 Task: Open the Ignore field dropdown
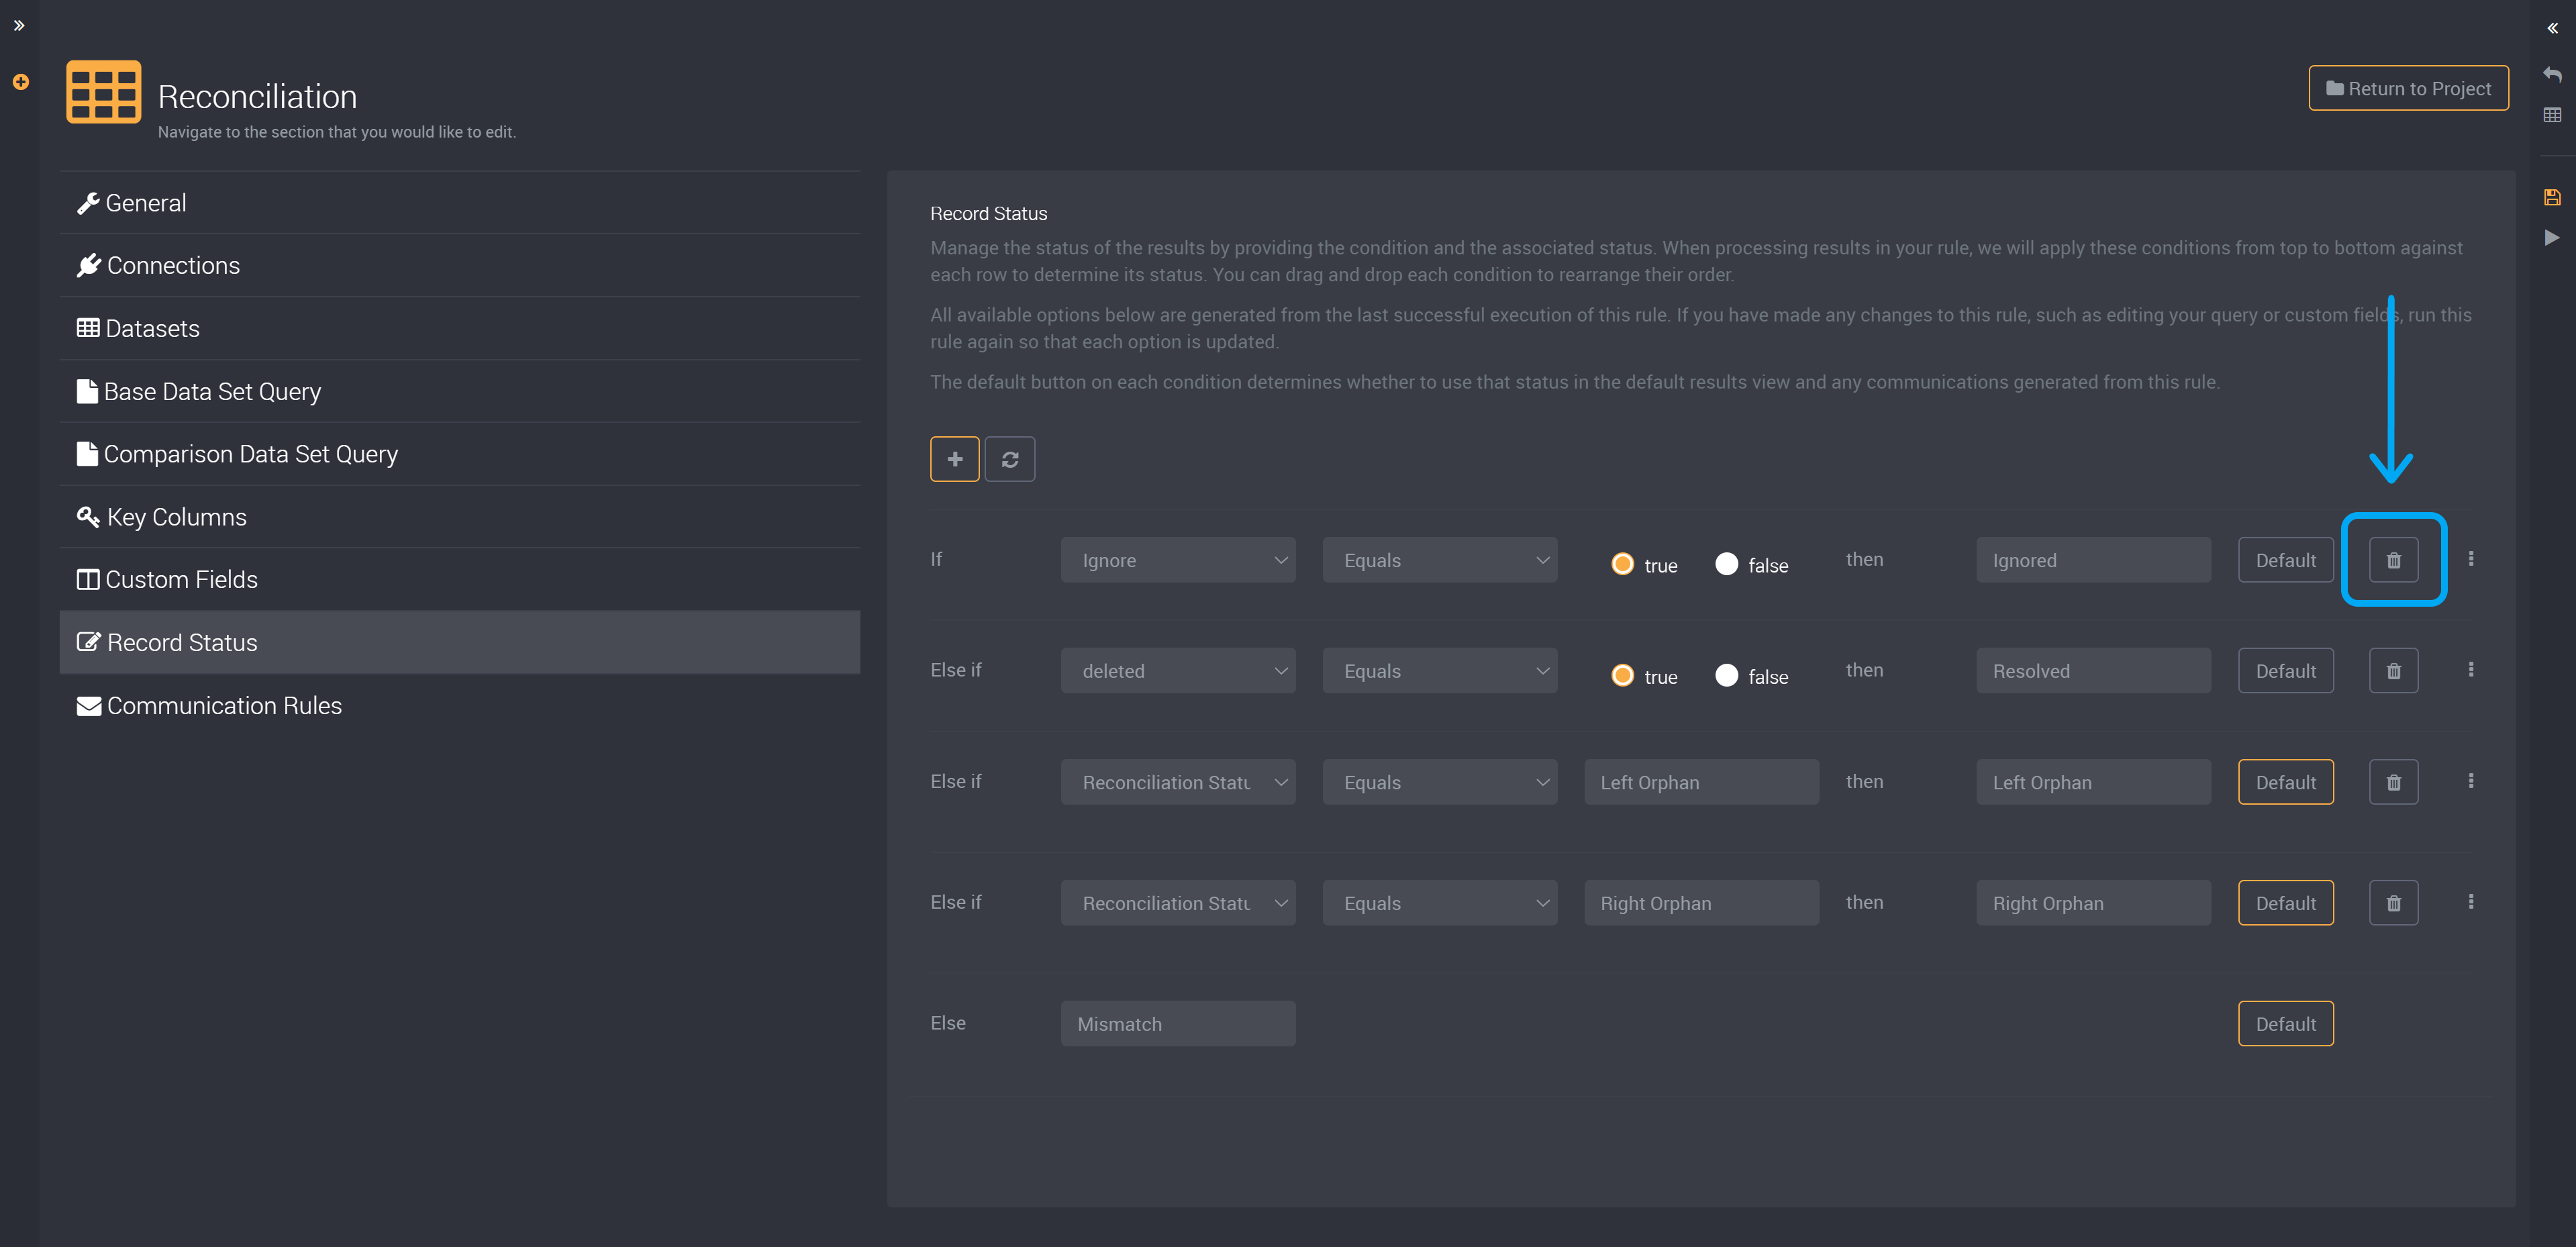coord(1178,560)
